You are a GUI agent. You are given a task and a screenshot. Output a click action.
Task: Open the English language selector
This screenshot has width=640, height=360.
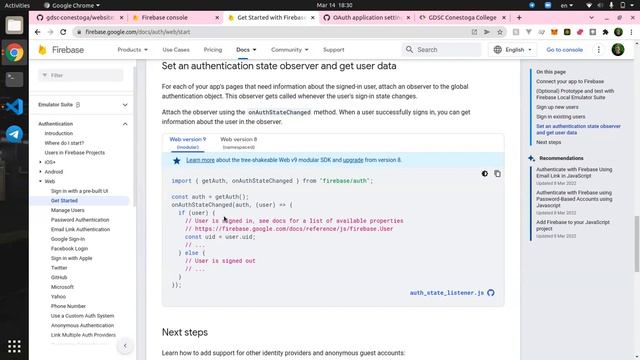[513, 50]
